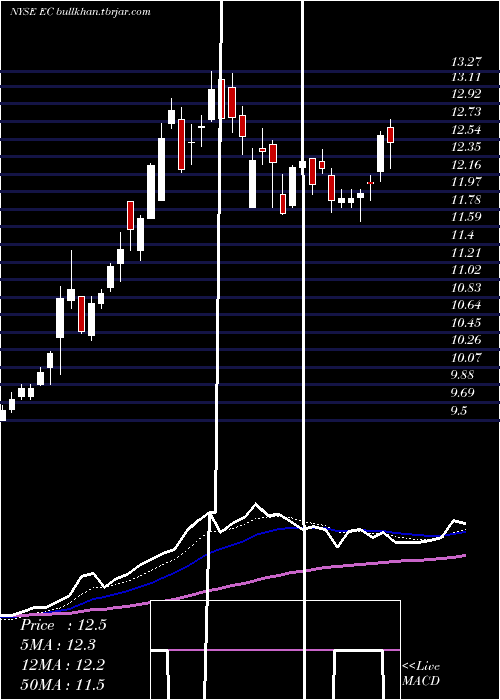Viewport: 500px width, 700px height.
Task: Click the 12.35 price axis label
Action: point(466,147)
